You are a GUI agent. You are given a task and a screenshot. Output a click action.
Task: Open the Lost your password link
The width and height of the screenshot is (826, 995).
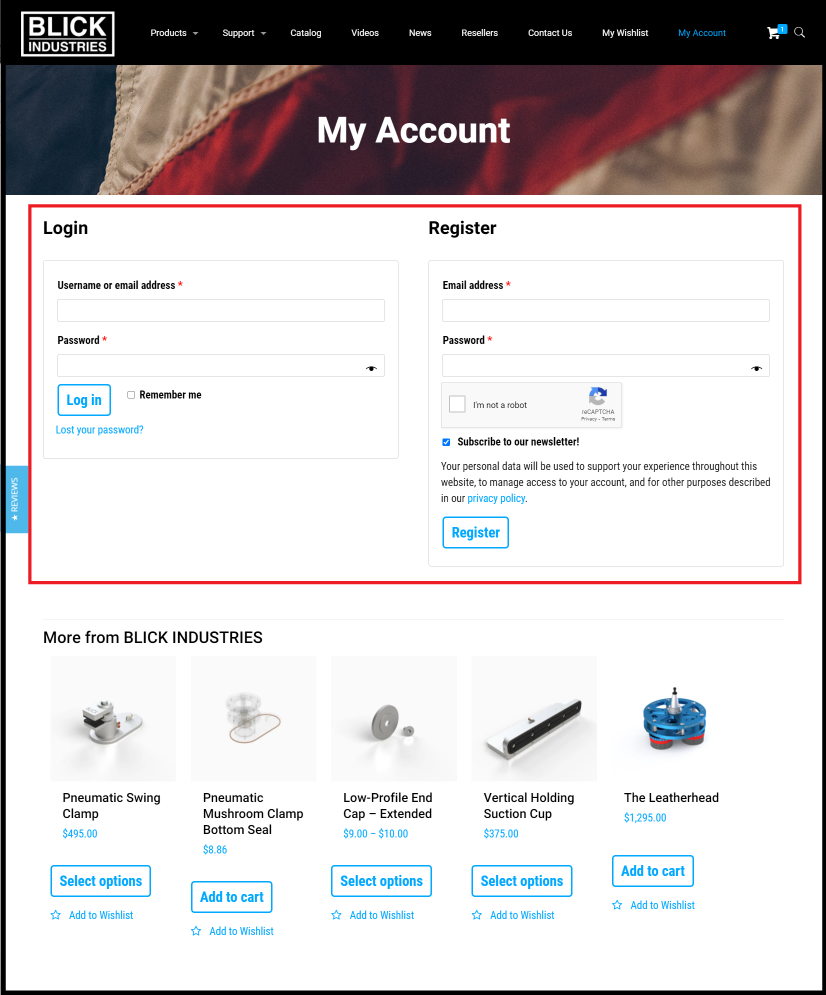[x=100, y=430]
